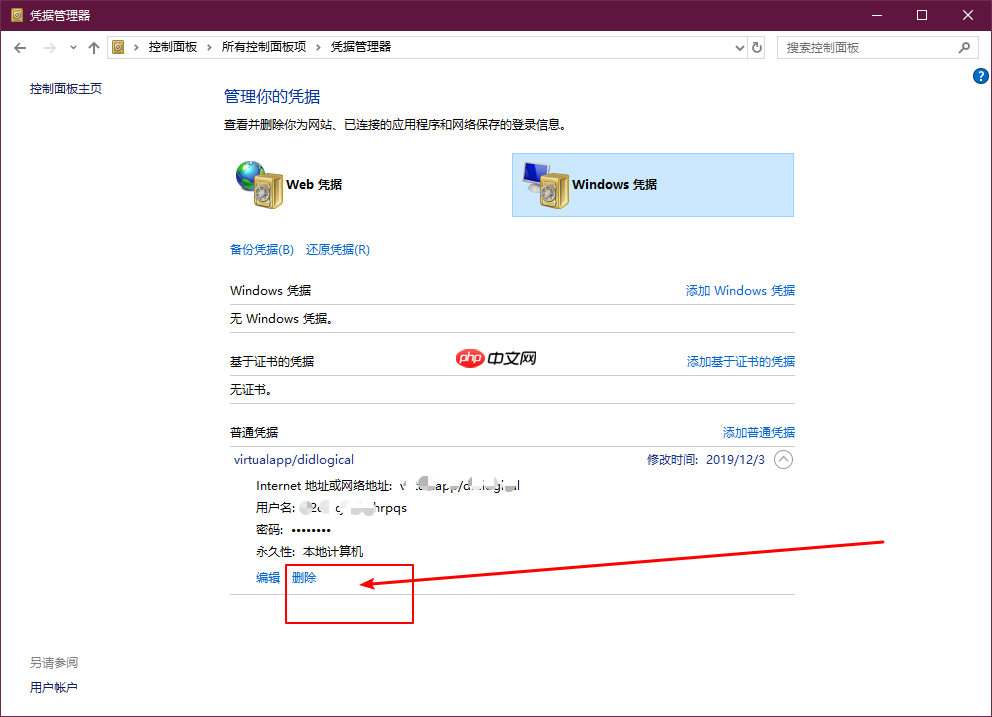Open 备份凭据(B)
Viewport: 992px width, 717px height.
[261, 249]
